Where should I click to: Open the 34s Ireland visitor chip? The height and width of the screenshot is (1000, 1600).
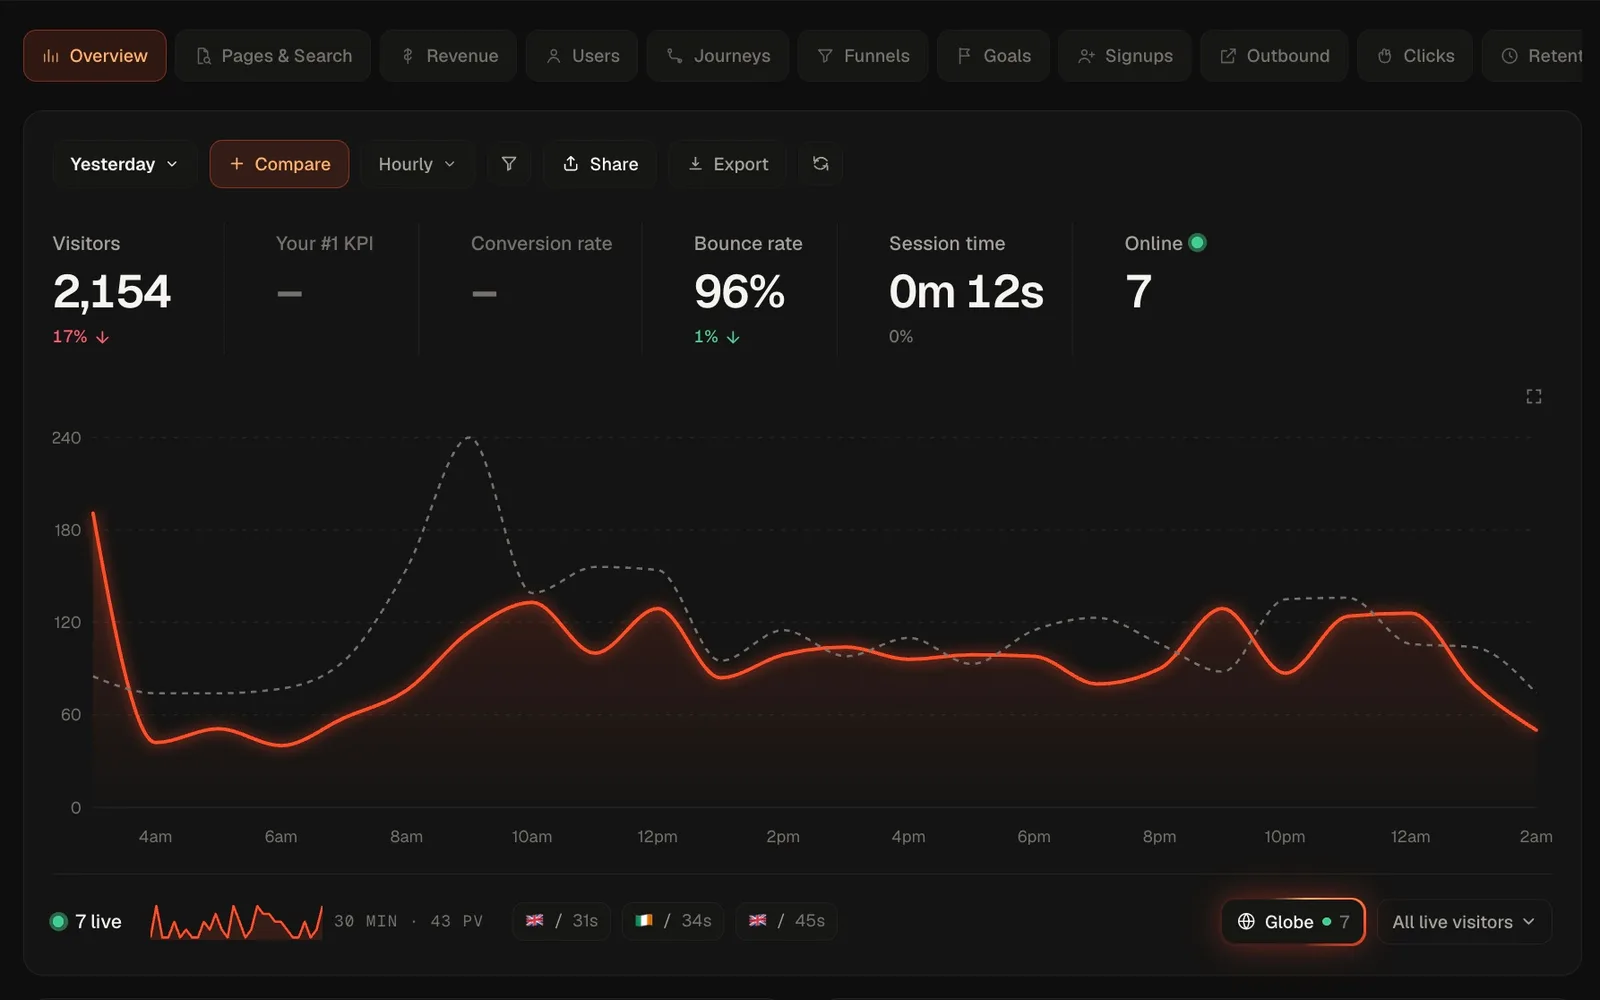[673, 921]
